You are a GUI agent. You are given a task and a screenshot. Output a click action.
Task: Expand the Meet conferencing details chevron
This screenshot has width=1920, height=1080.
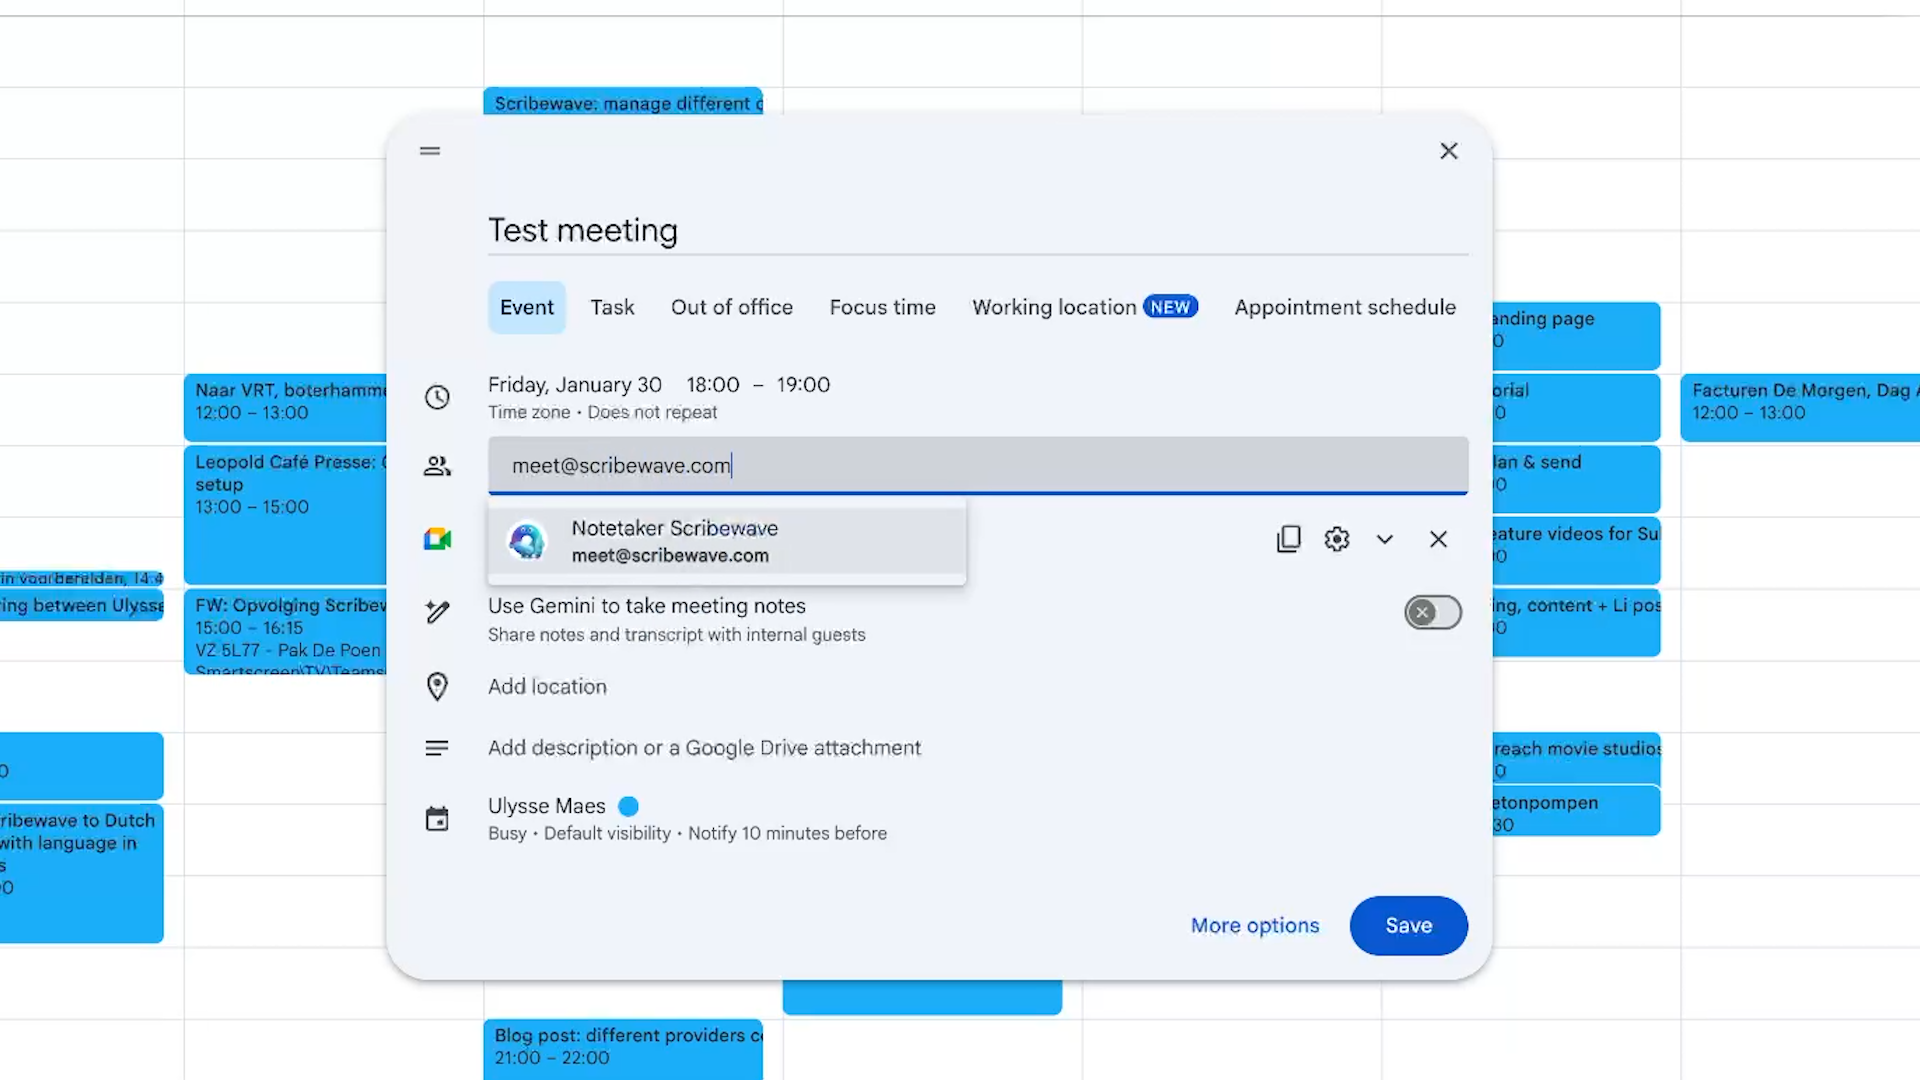click(x=1385, y=539)
